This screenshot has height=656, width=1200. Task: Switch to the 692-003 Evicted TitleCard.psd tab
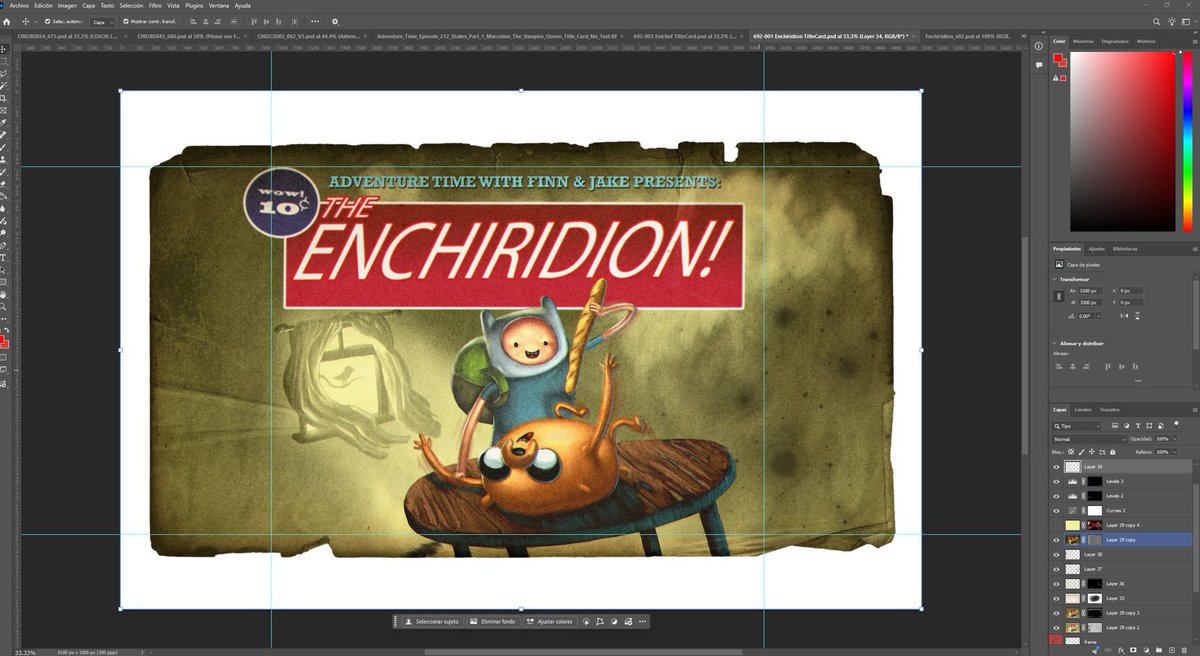pyautogui.click(x=689, y=35)
